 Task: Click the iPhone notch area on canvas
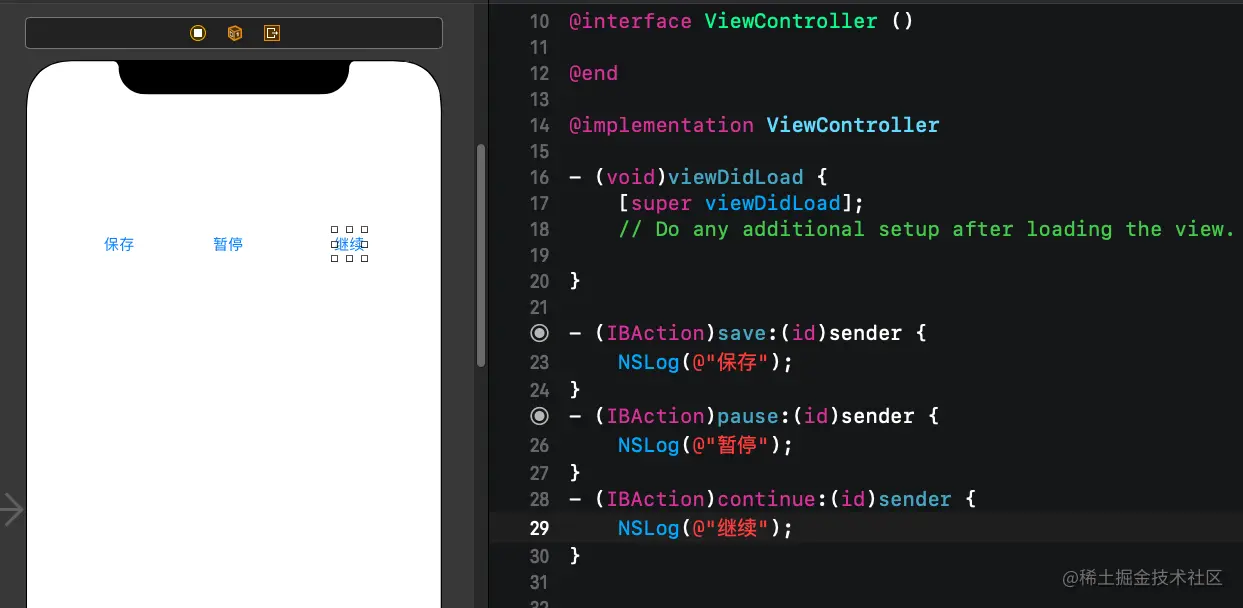click(x=234, y=77)
